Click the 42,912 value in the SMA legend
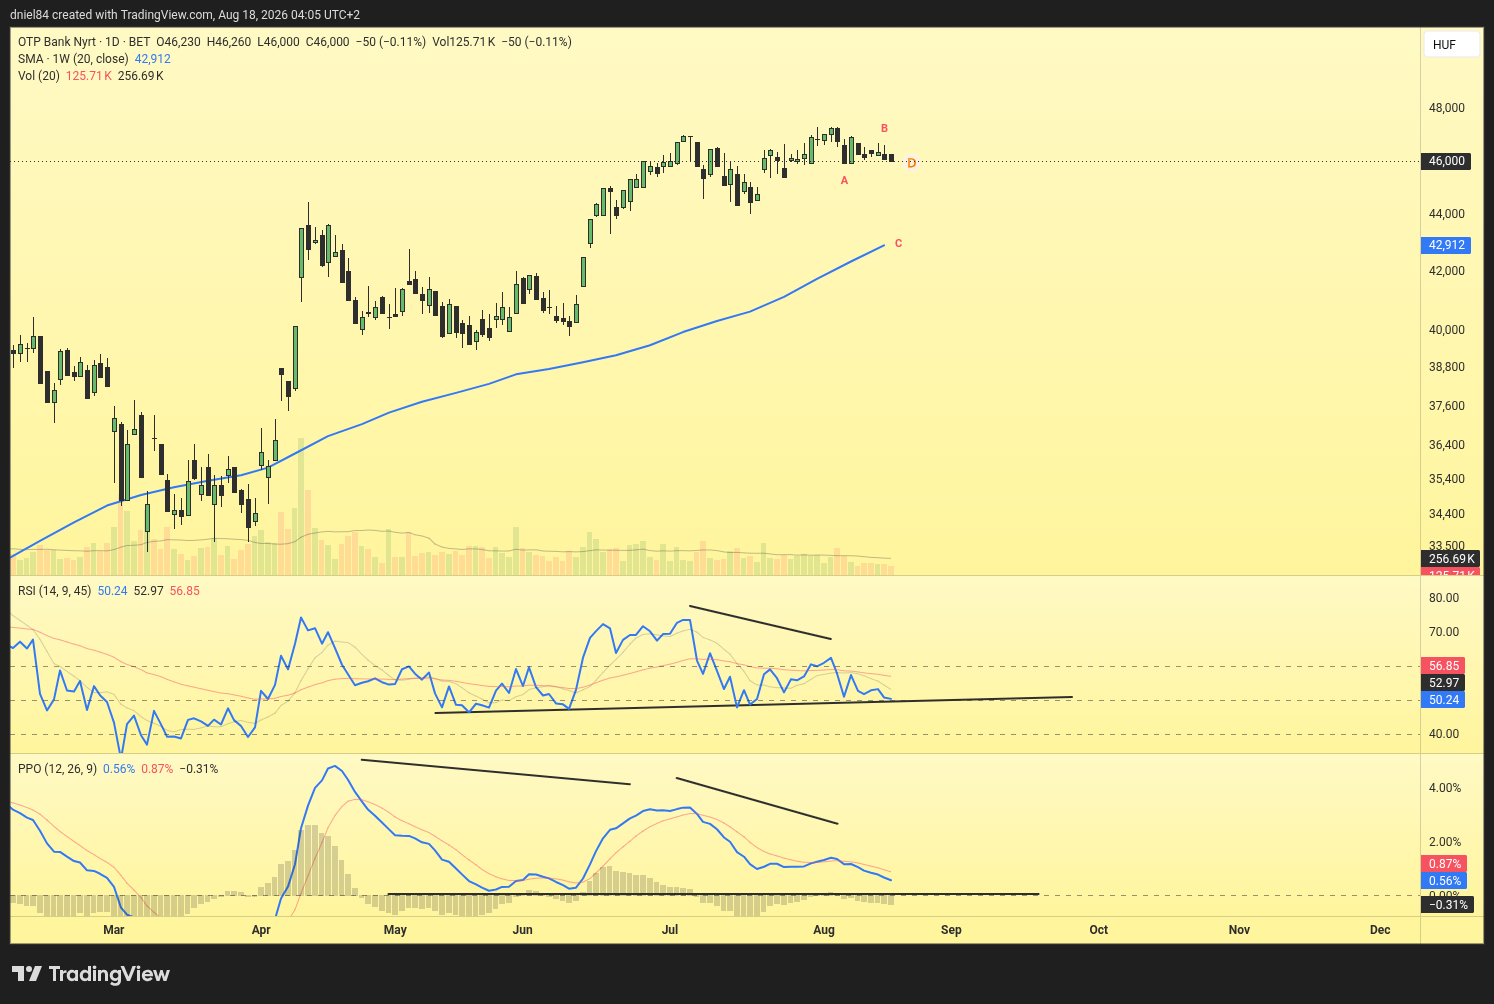Viewport: 1494px width, 1004px height. pos(153,59)
